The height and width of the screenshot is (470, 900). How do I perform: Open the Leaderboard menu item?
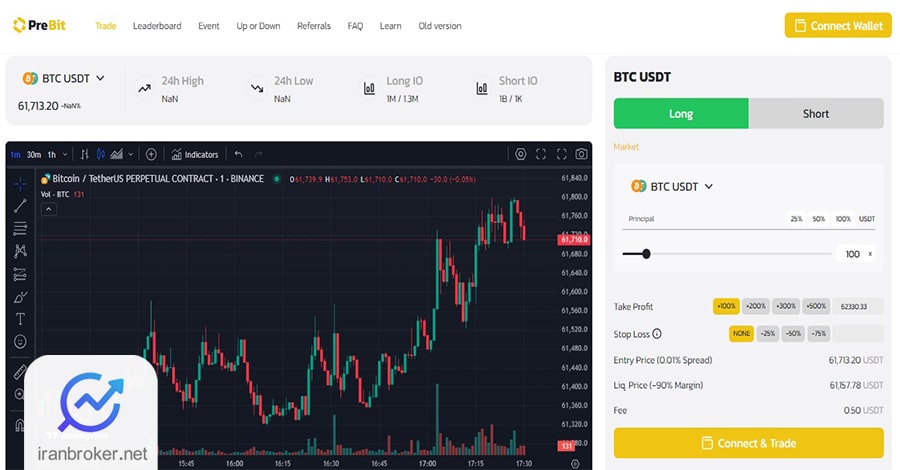(x=157, y=26)
